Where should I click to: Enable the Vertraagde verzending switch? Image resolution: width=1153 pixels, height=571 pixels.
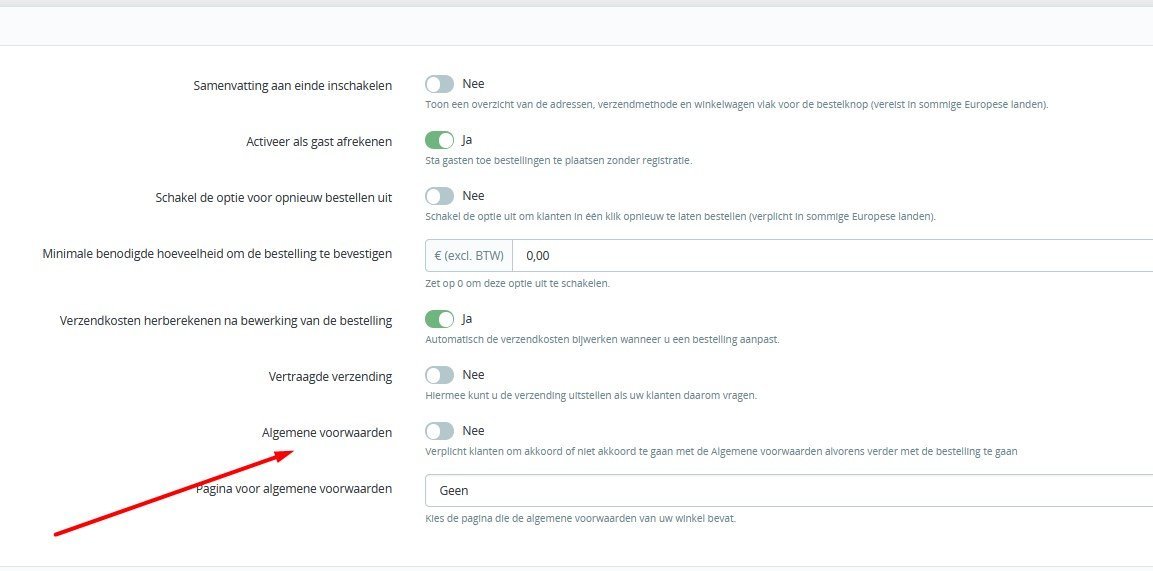(x=439, y=376)
